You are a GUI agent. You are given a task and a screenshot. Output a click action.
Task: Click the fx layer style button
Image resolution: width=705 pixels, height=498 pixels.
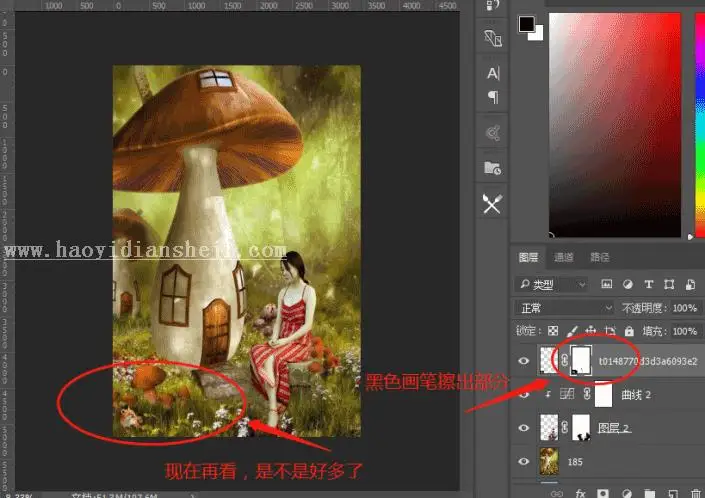point(580,493)
